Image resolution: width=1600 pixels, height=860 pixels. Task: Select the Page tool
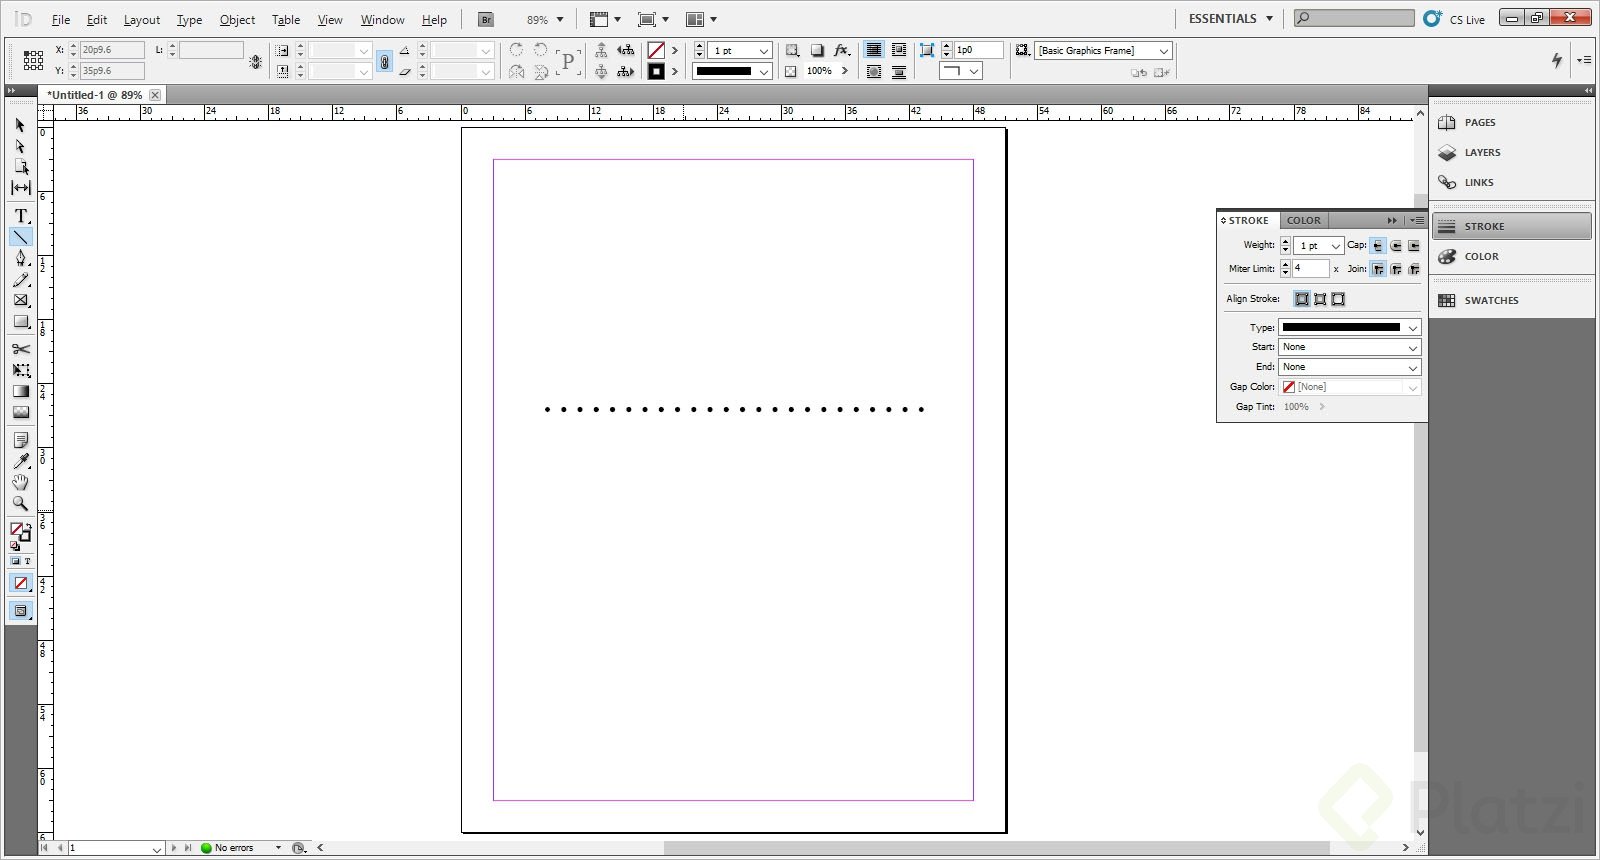point(20,167)
